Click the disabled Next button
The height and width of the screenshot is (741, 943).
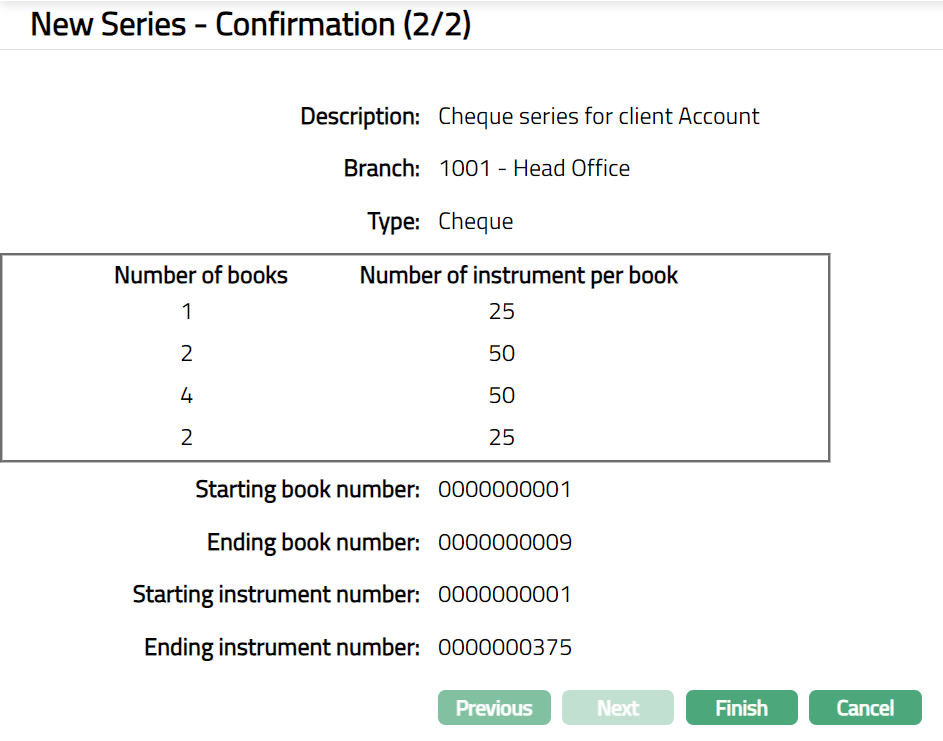(618, 708)
